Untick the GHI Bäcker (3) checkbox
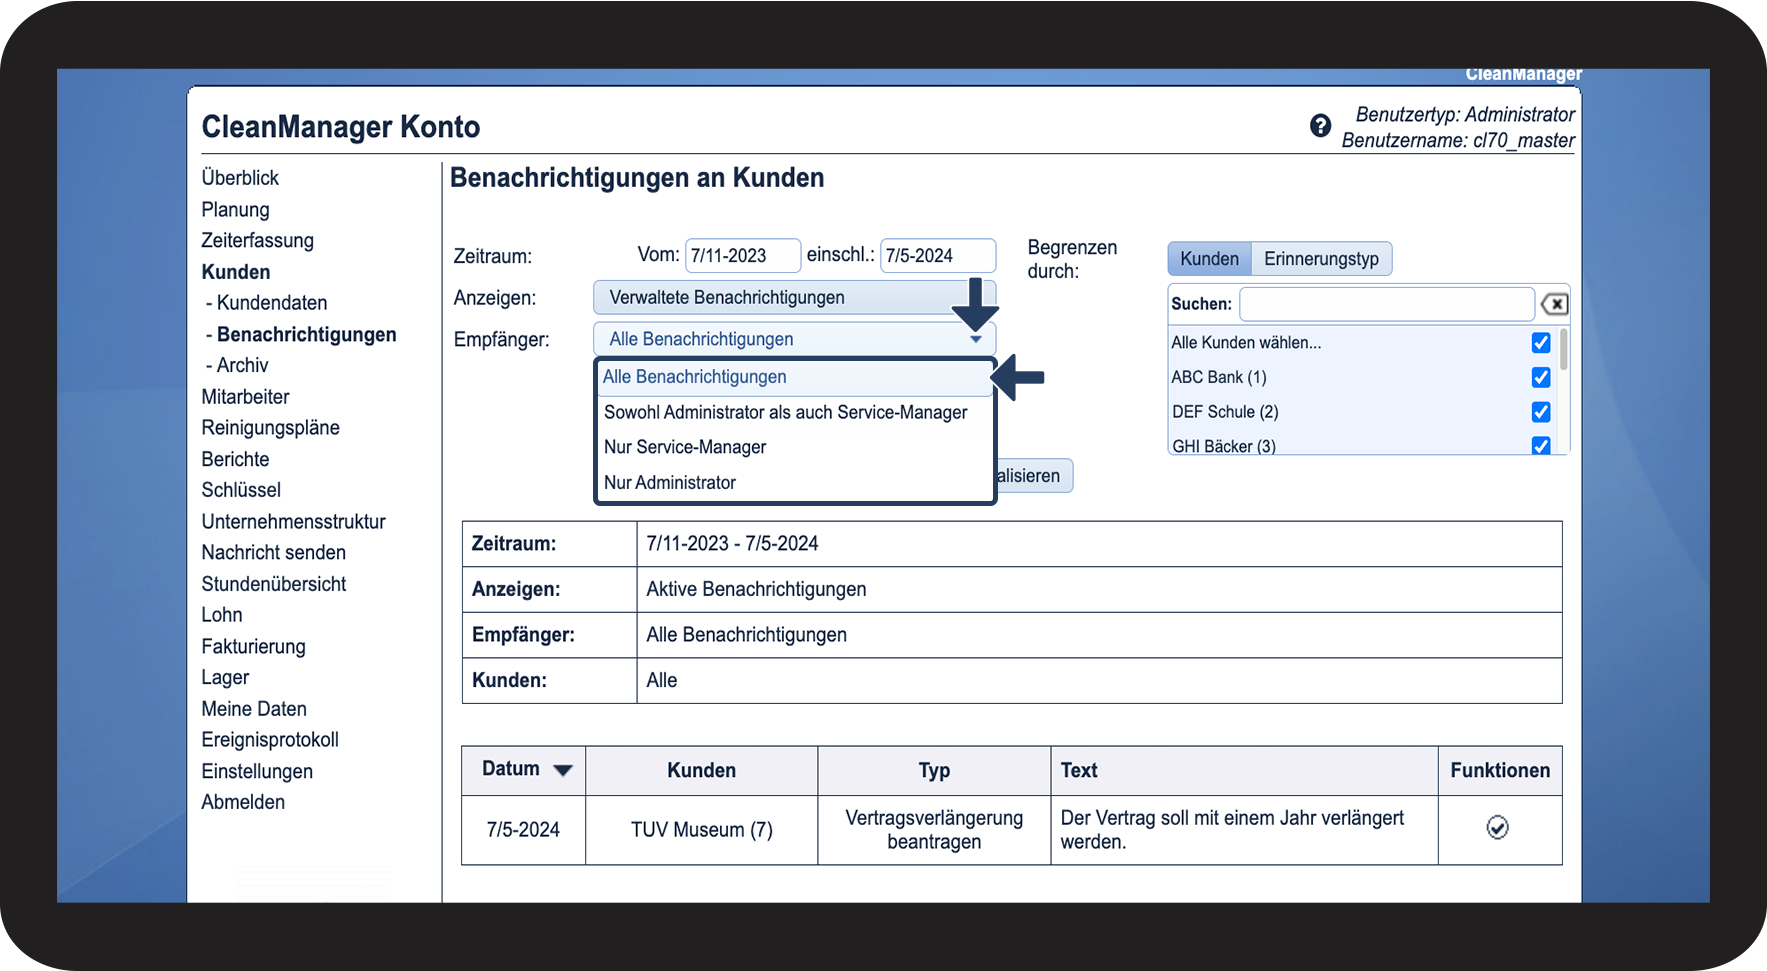 click(1540, 445)
